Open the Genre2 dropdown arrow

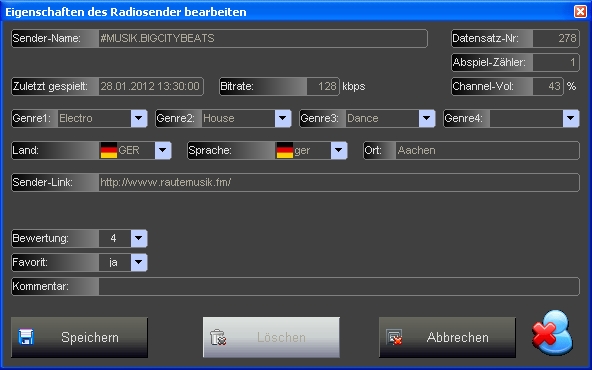click(x=283, y=118)
